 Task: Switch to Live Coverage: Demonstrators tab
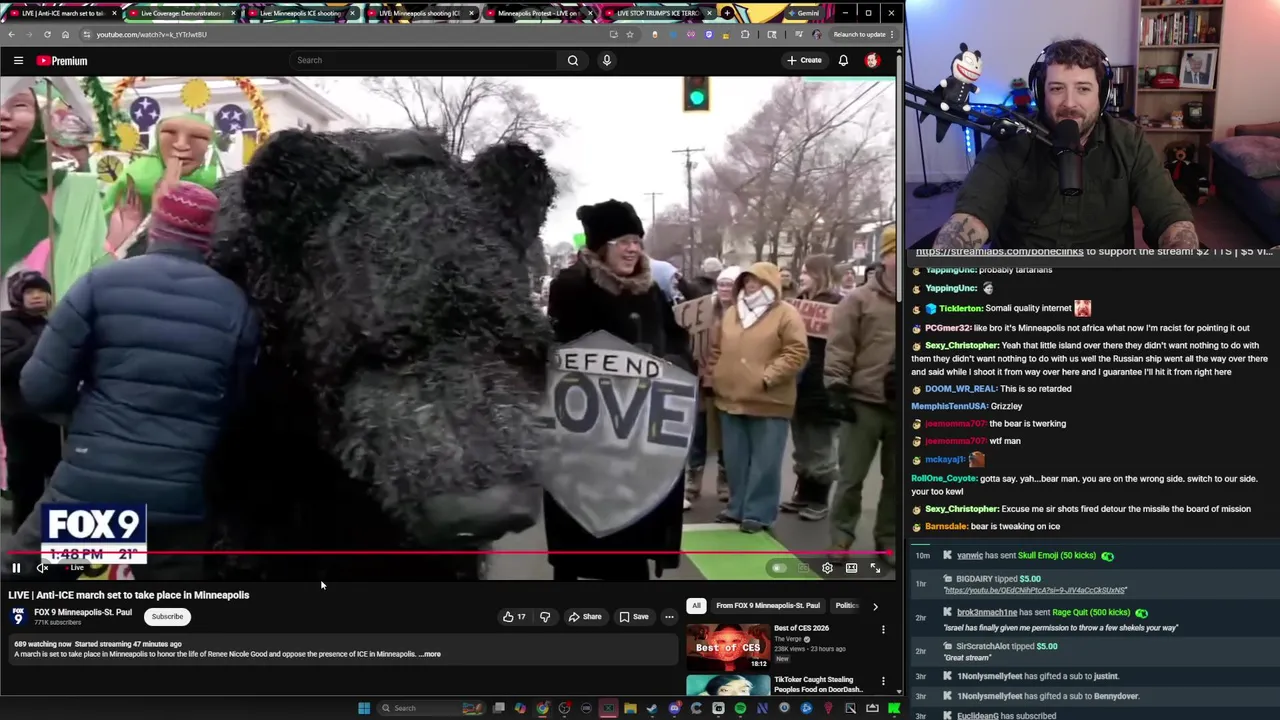point(180,14)
